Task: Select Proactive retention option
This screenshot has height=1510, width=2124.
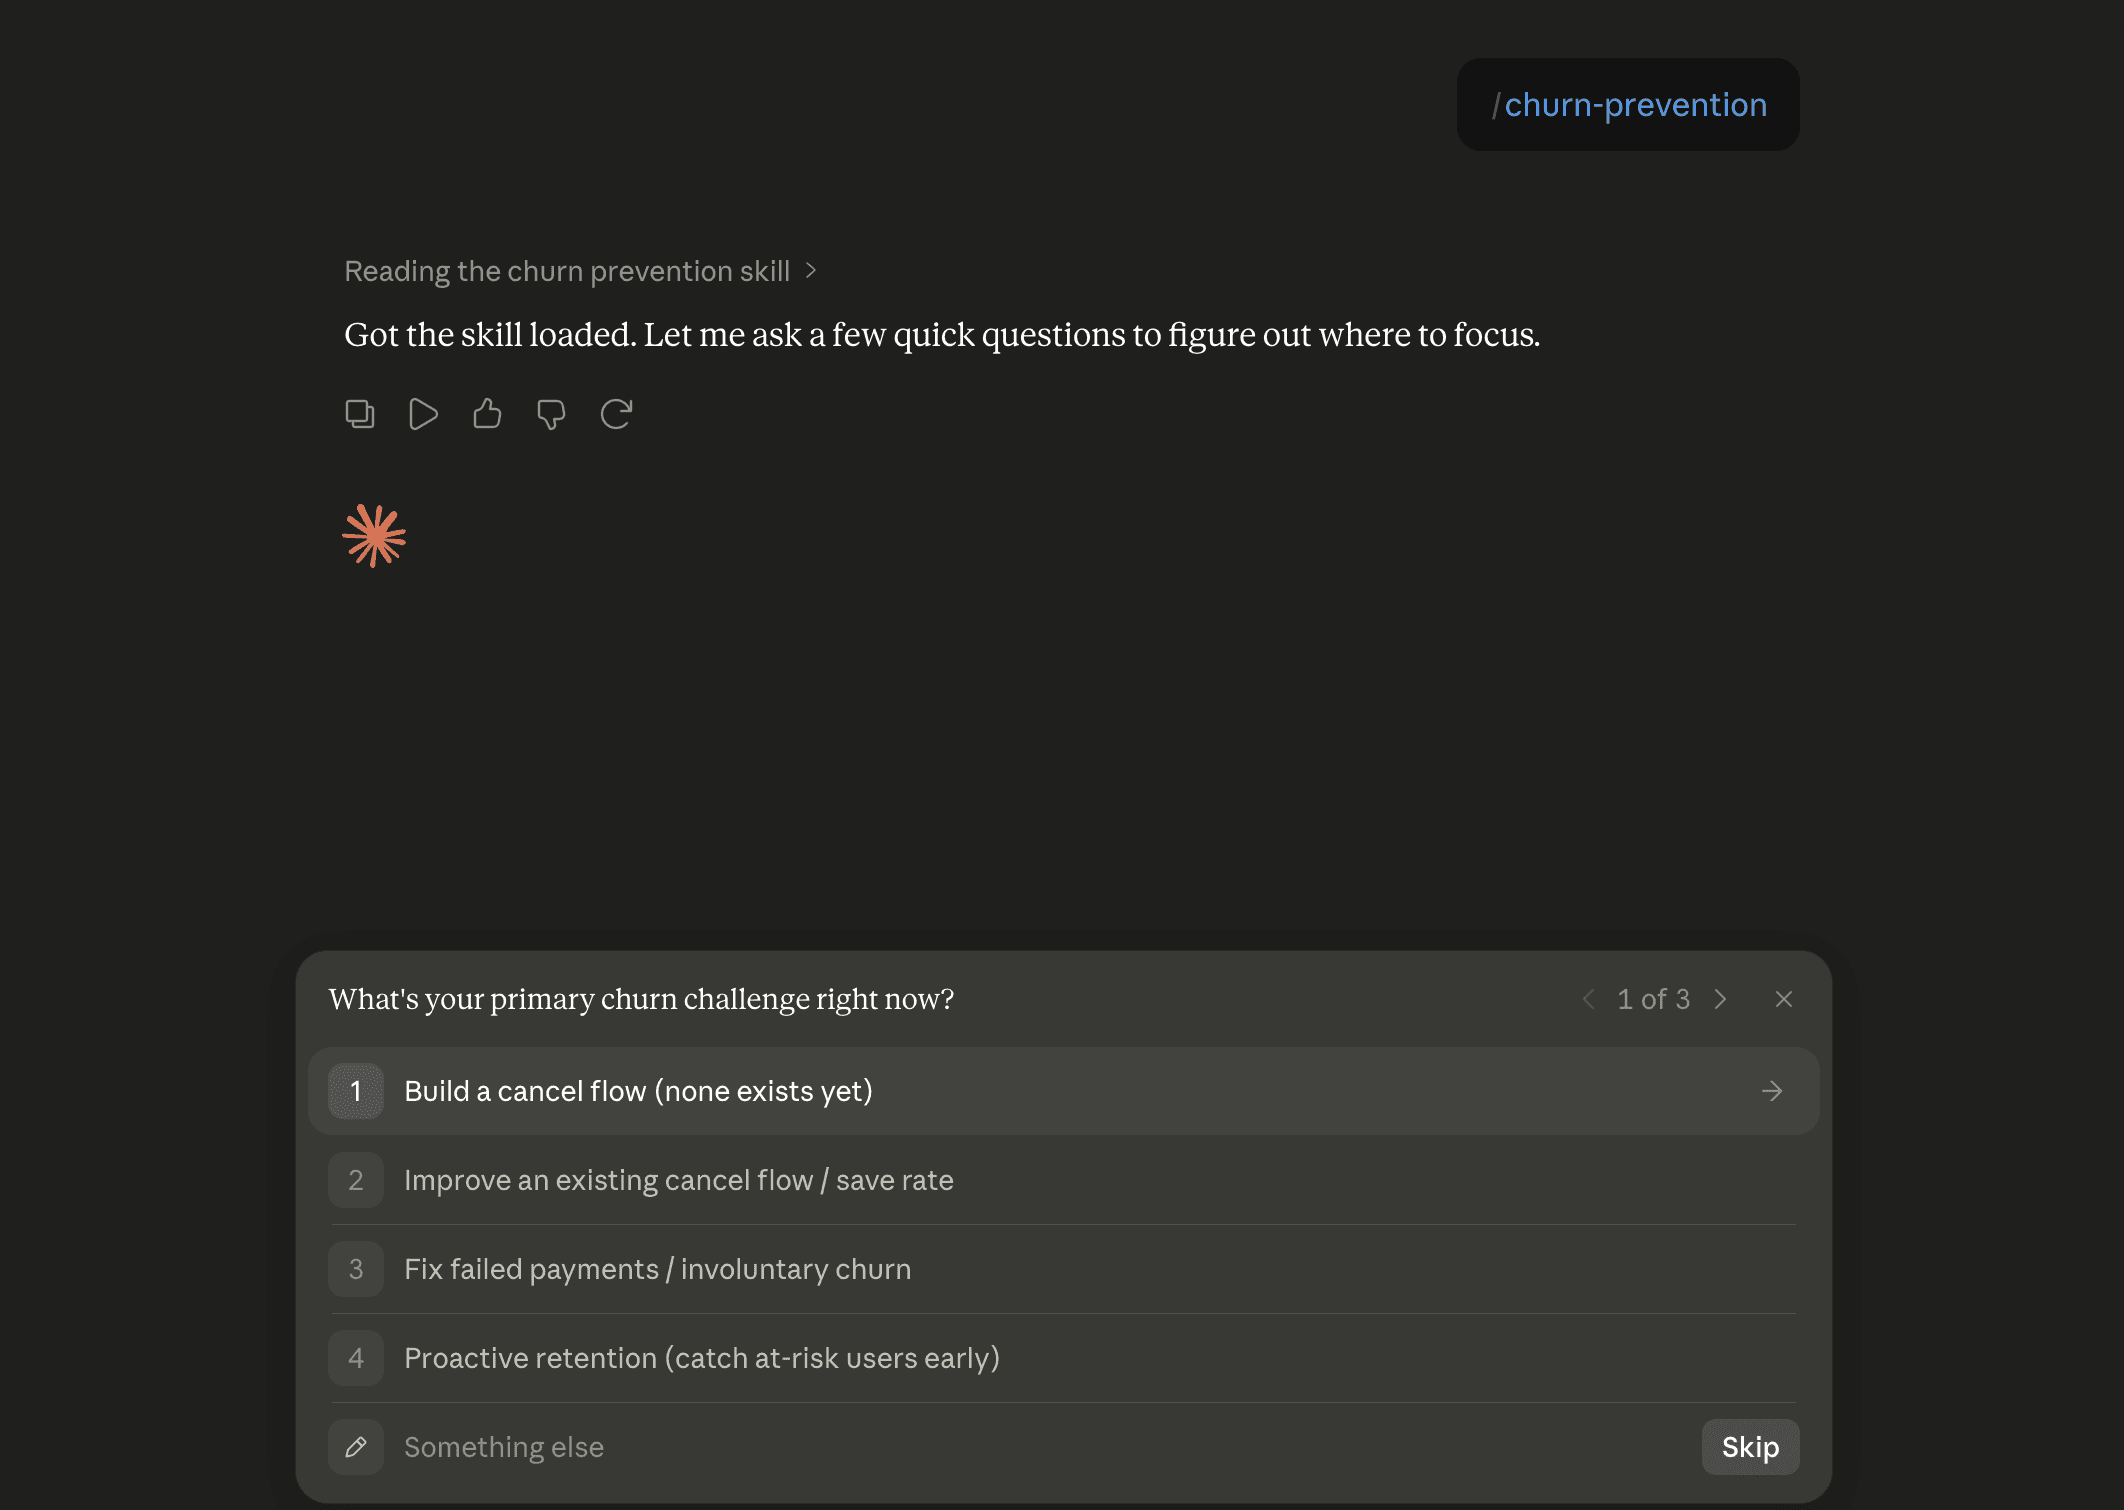Action: pyautogui.click(x=1063, y=1358)
